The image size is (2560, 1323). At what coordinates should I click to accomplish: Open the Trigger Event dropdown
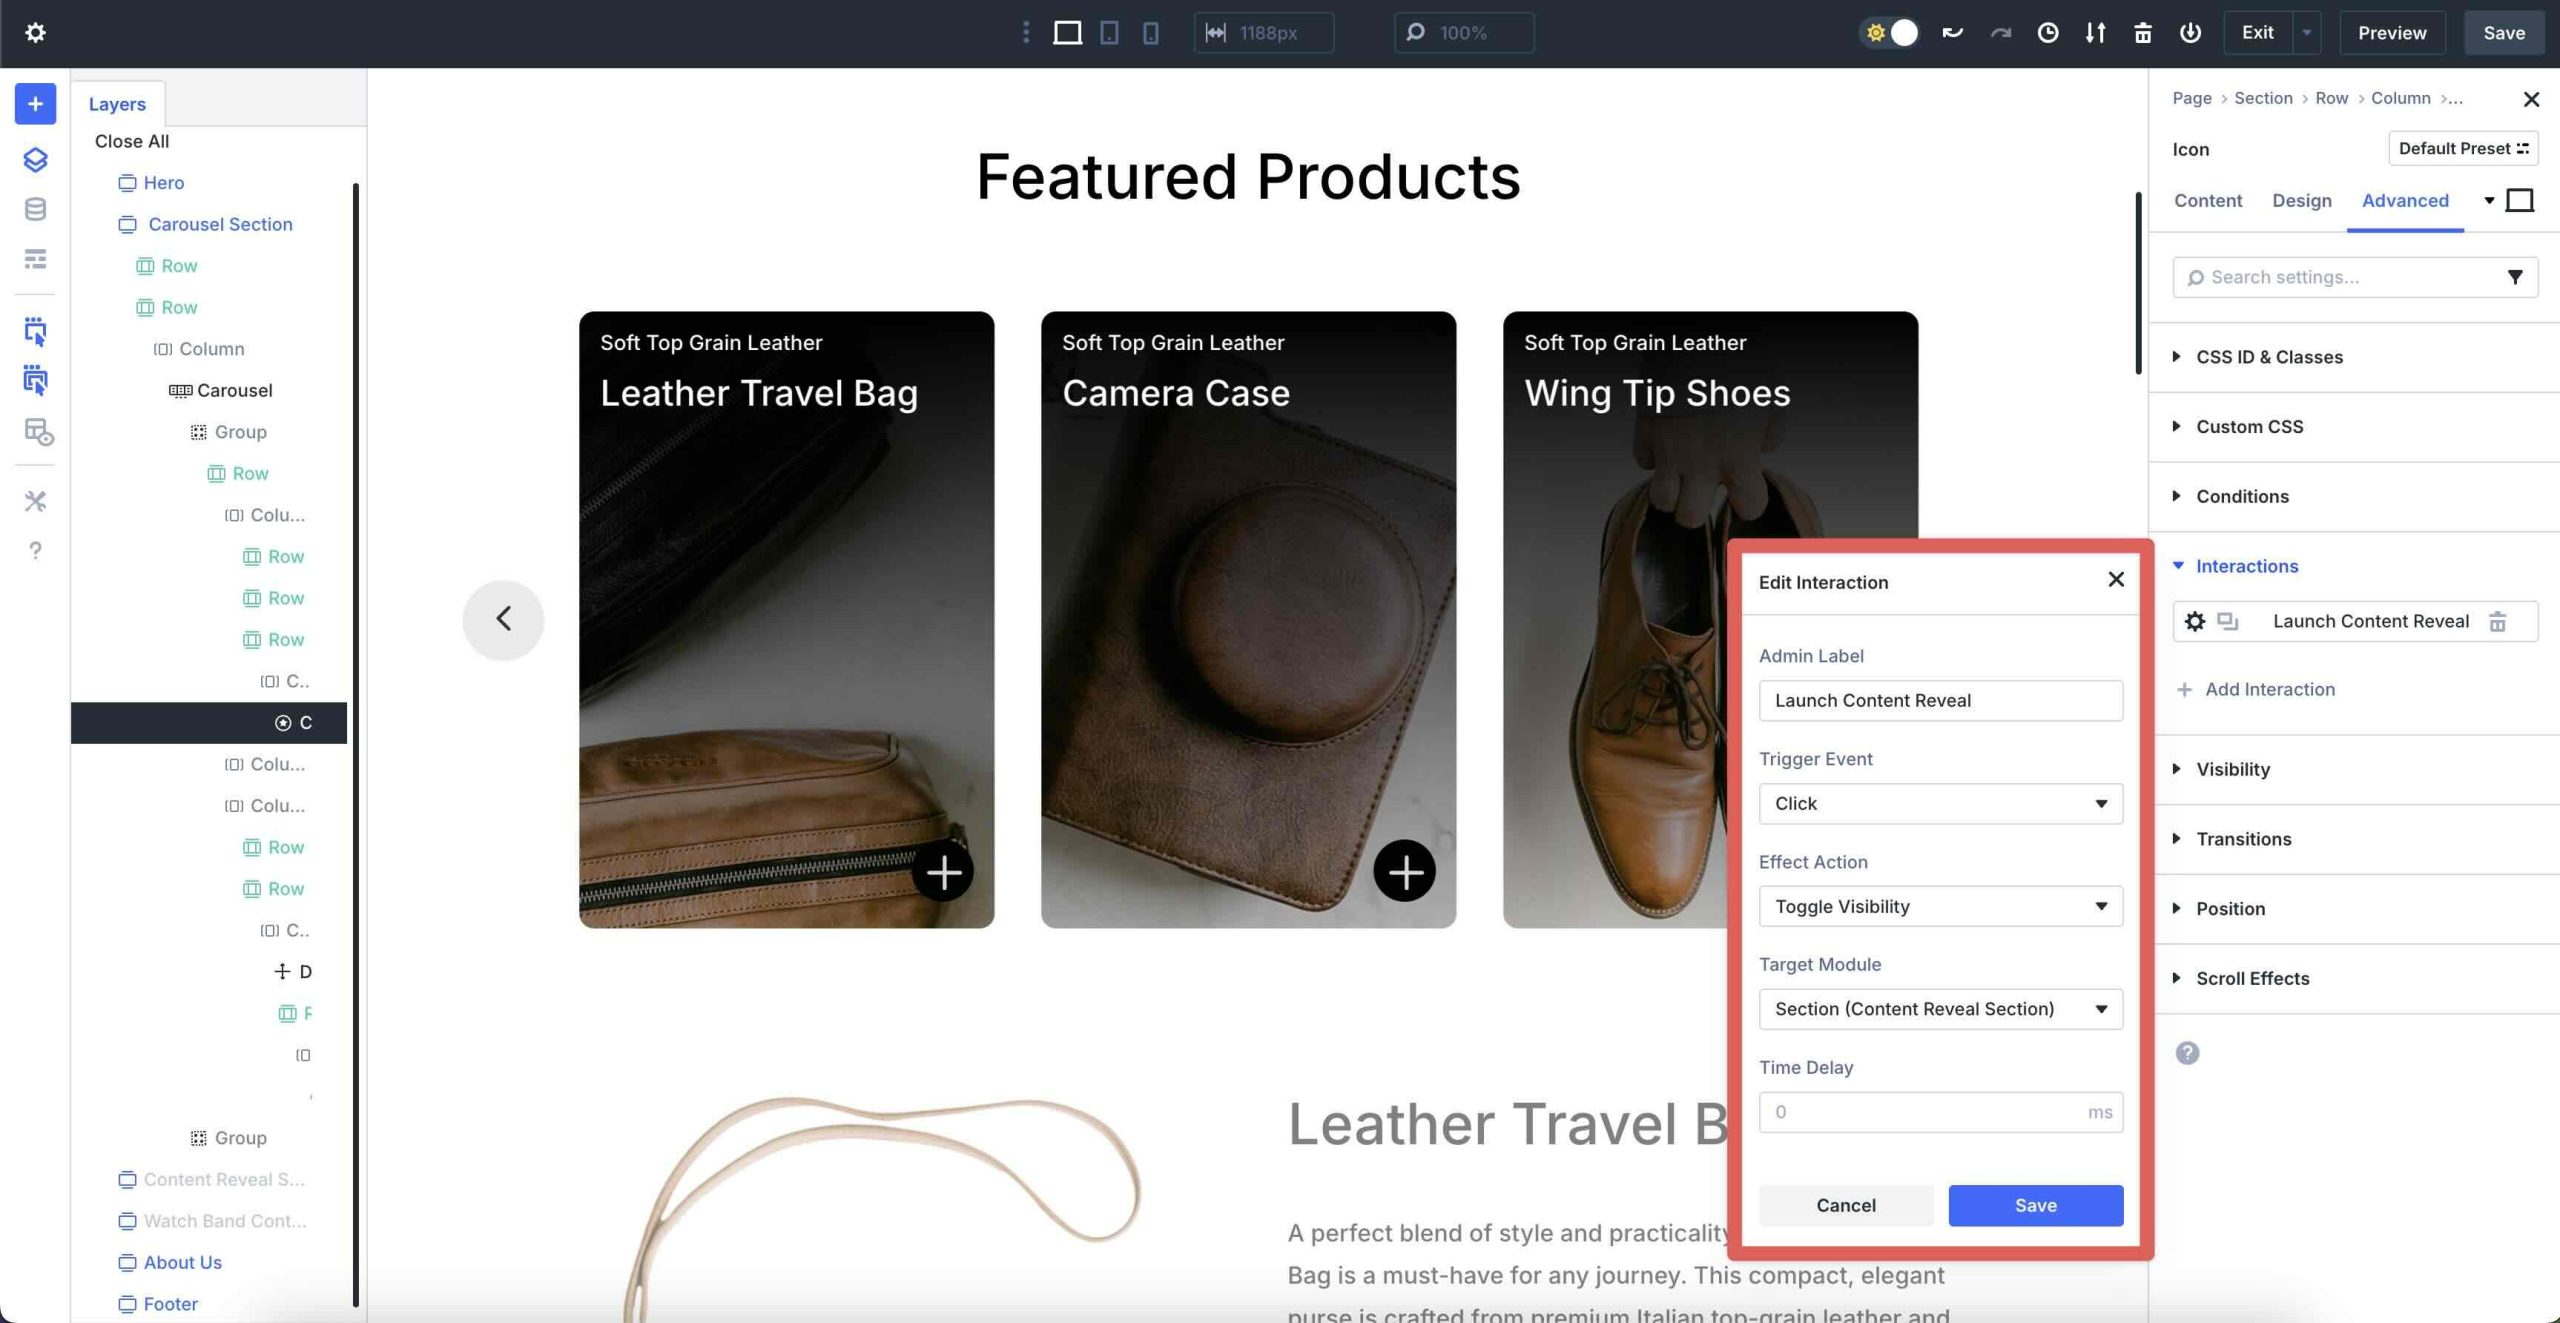coord(1940,803)
